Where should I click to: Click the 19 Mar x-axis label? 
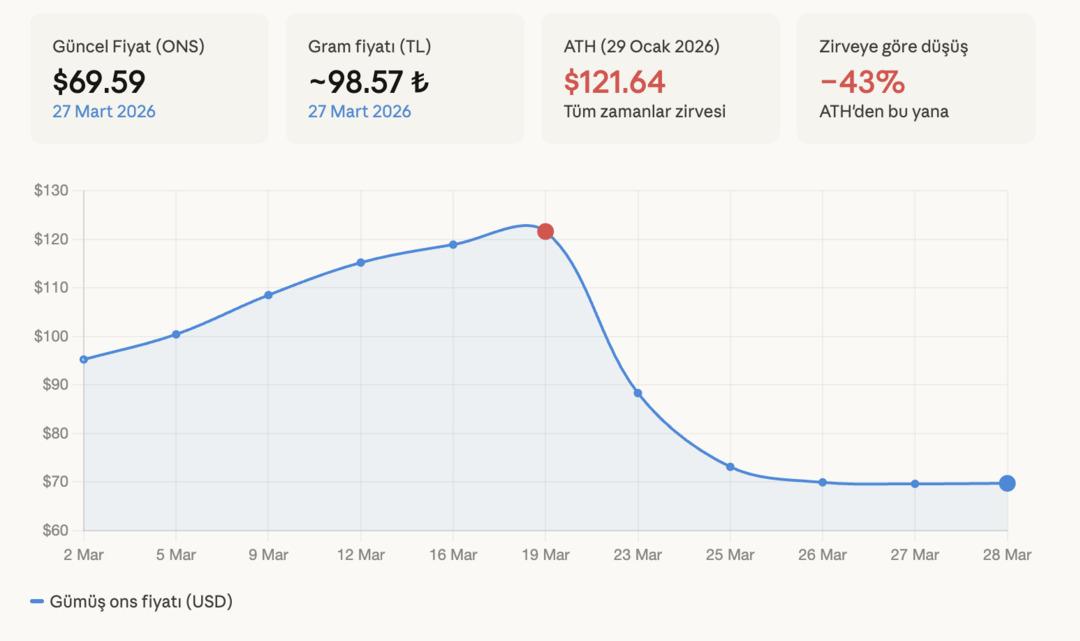545,554
